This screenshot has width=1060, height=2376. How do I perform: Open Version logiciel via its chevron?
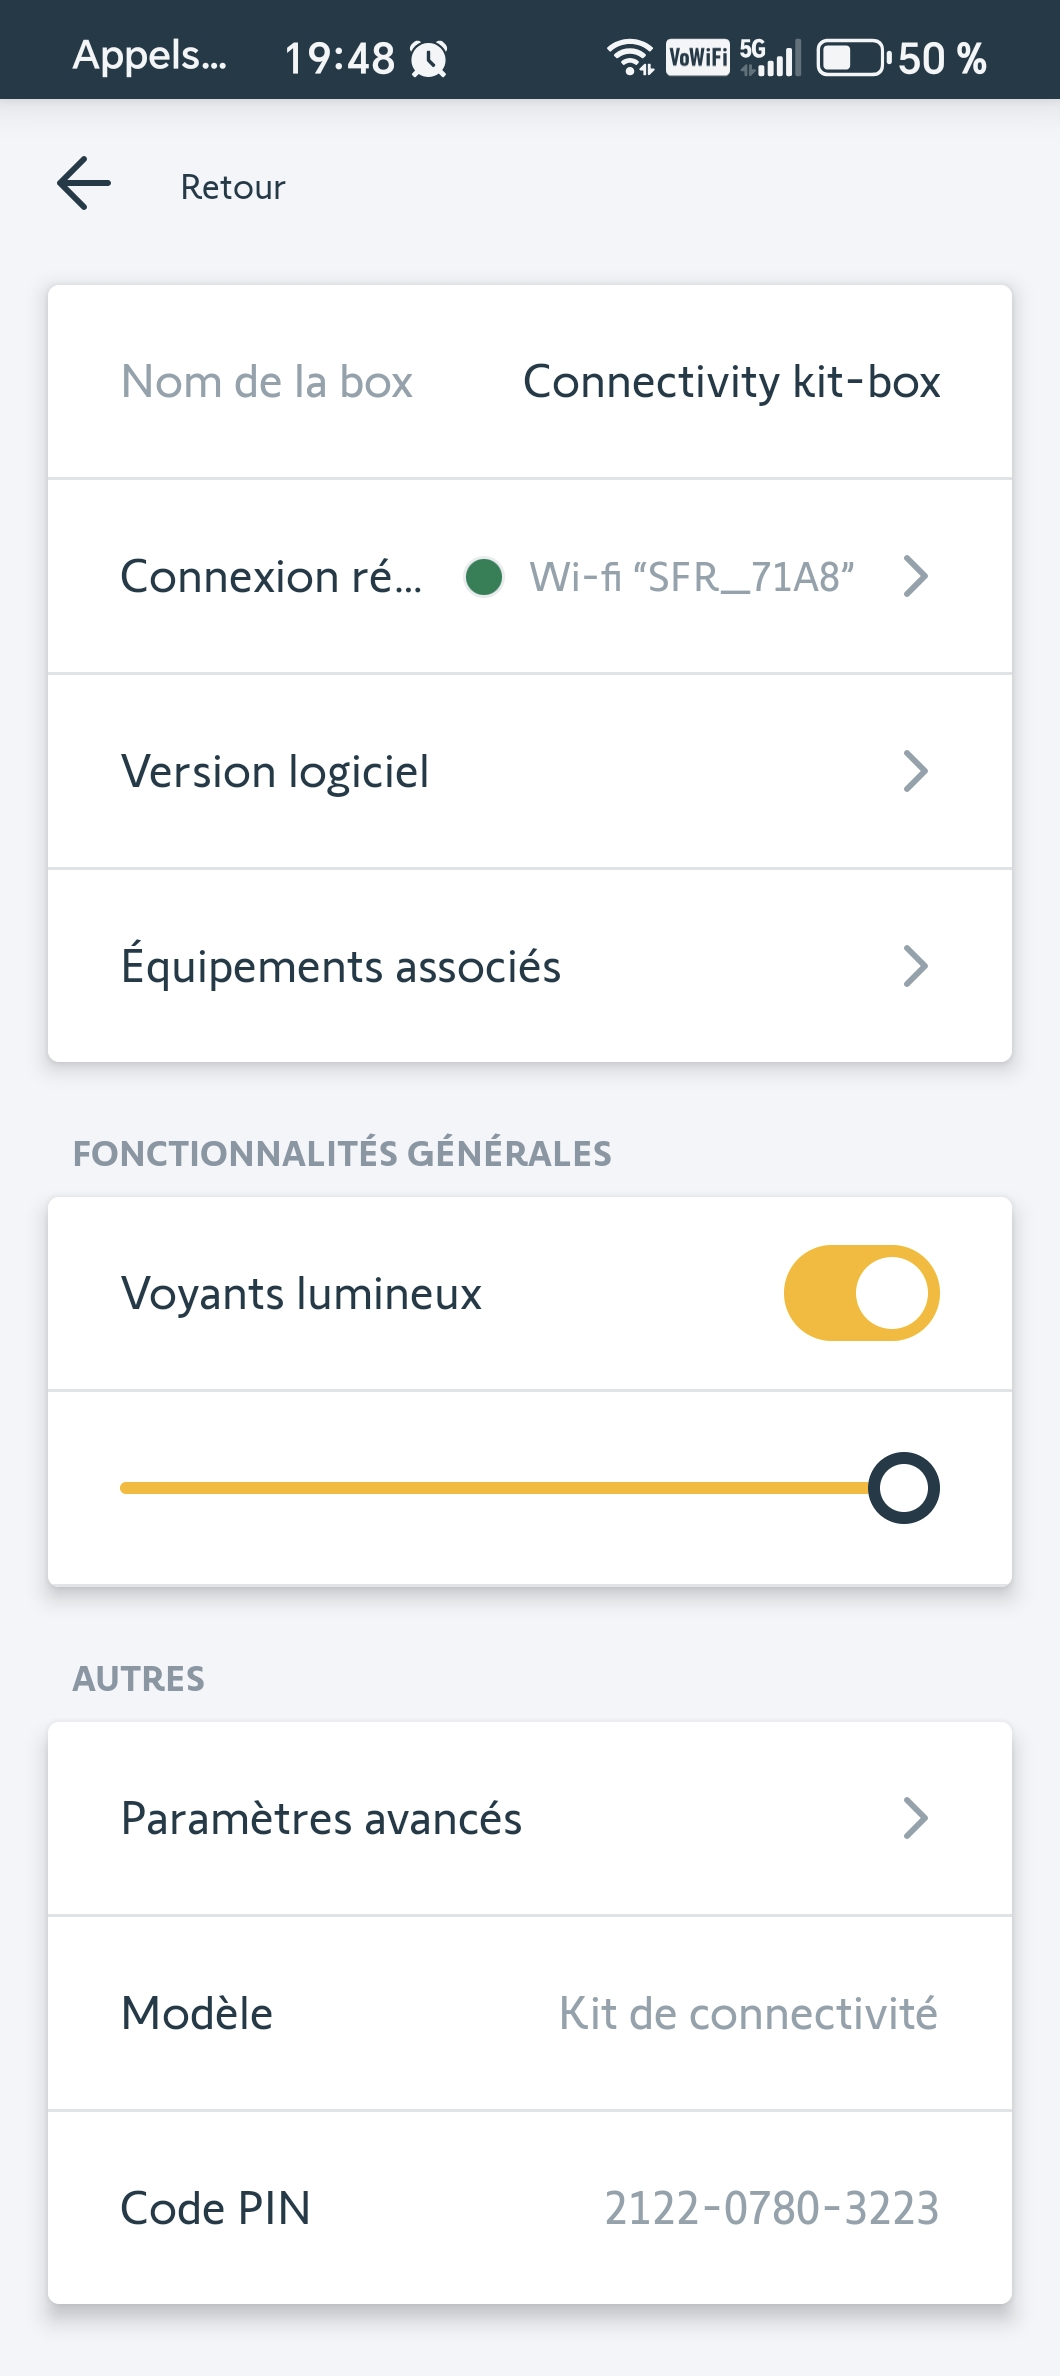[x=915, y=771]
